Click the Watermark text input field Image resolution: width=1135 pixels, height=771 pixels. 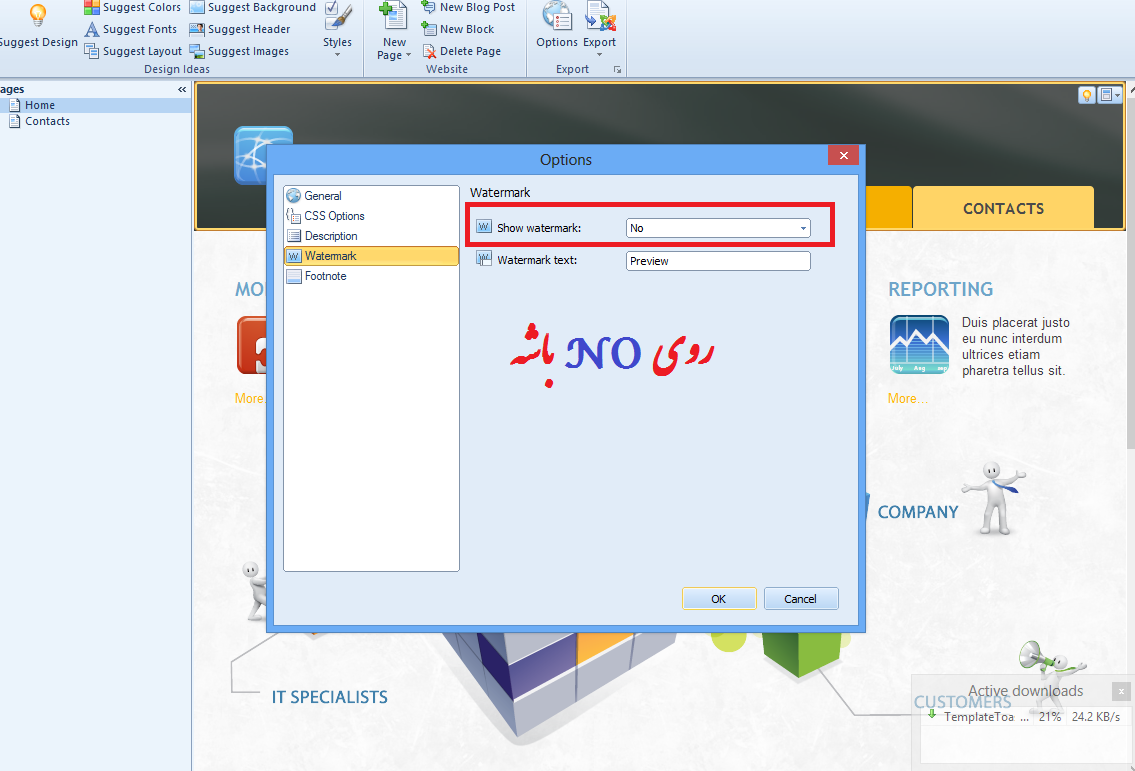point(718,261)
